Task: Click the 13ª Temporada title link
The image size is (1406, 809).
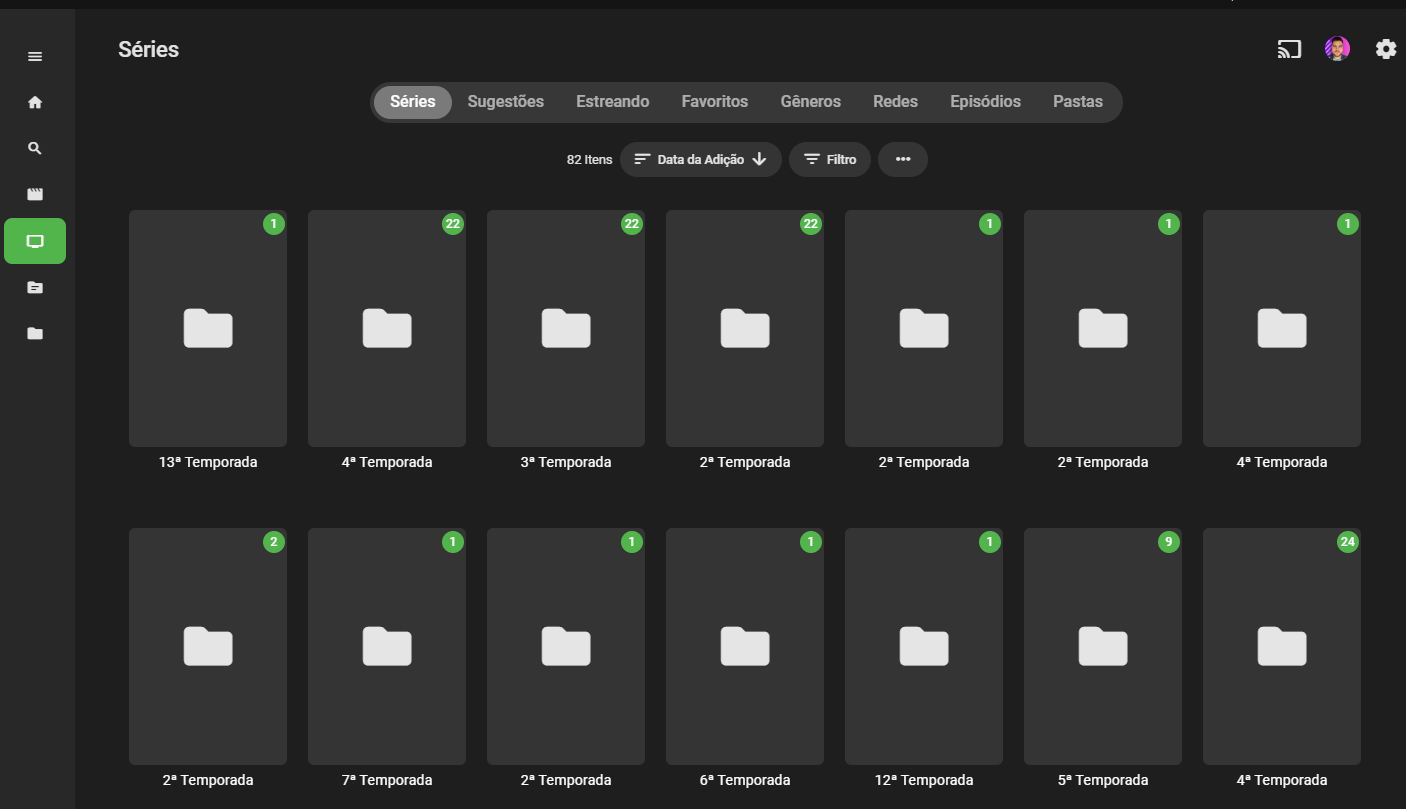Action: click(x=208, y=462)
